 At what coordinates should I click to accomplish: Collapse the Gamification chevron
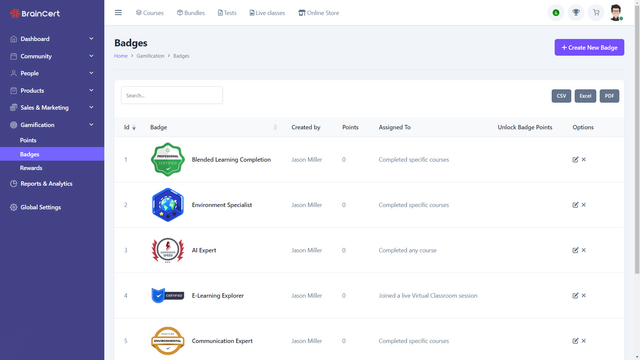pyautogui.click(x=91, y=124)
